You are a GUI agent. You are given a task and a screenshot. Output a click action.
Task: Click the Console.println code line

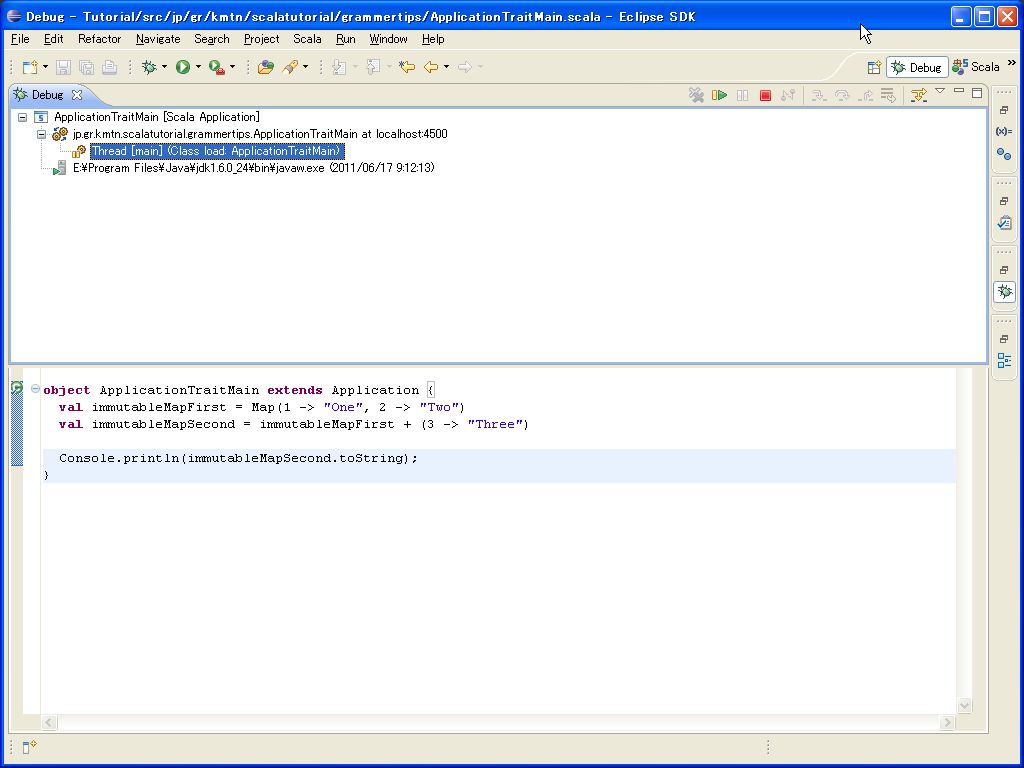238,458
